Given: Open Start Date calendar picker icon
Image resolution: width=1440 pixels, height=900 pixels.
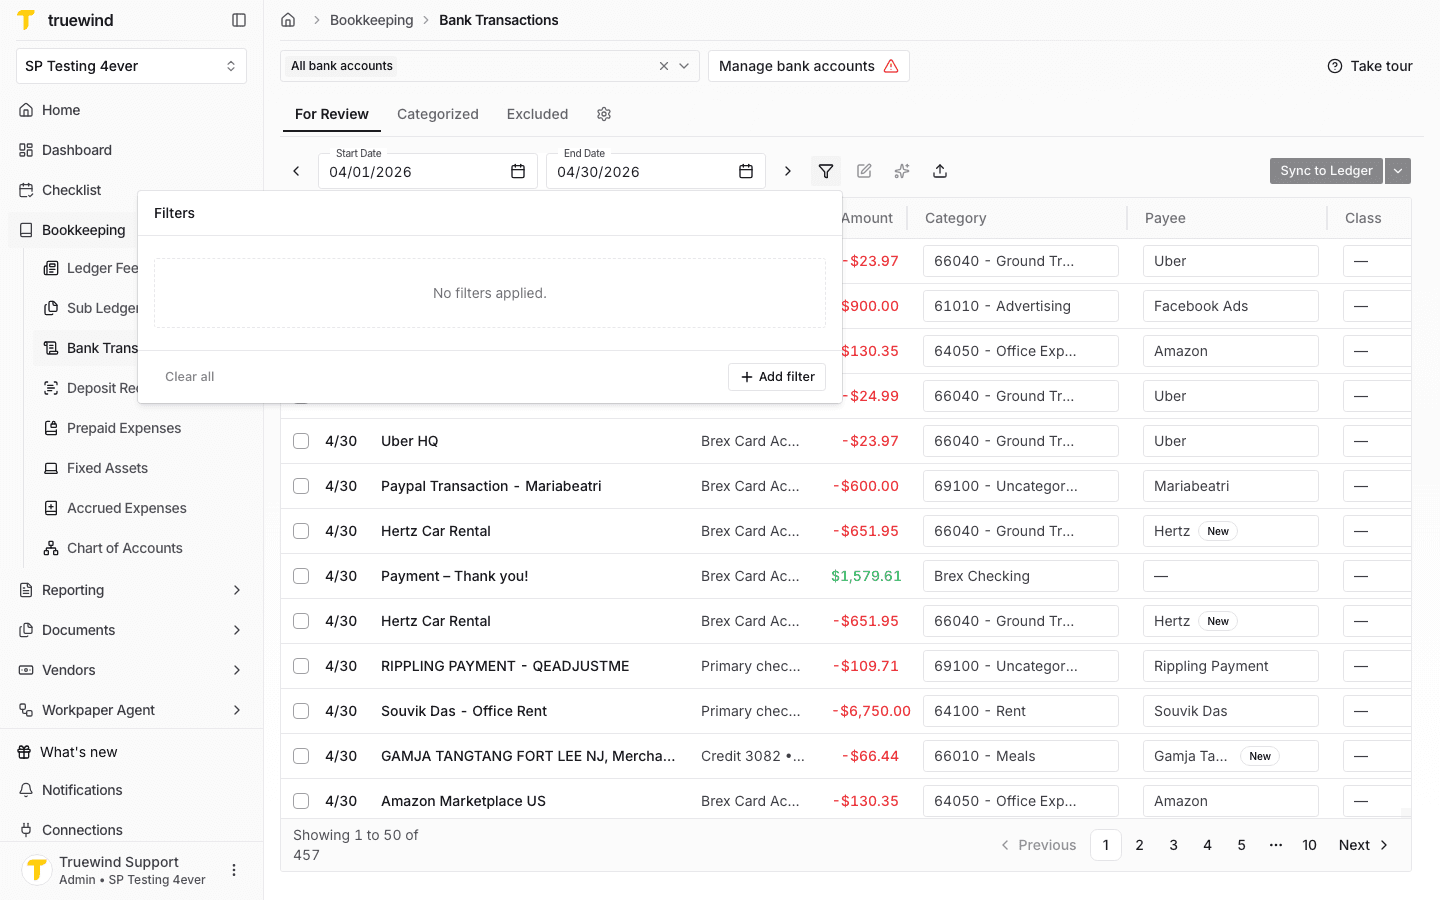Looking at the screenshot, I should pos(518,172).
